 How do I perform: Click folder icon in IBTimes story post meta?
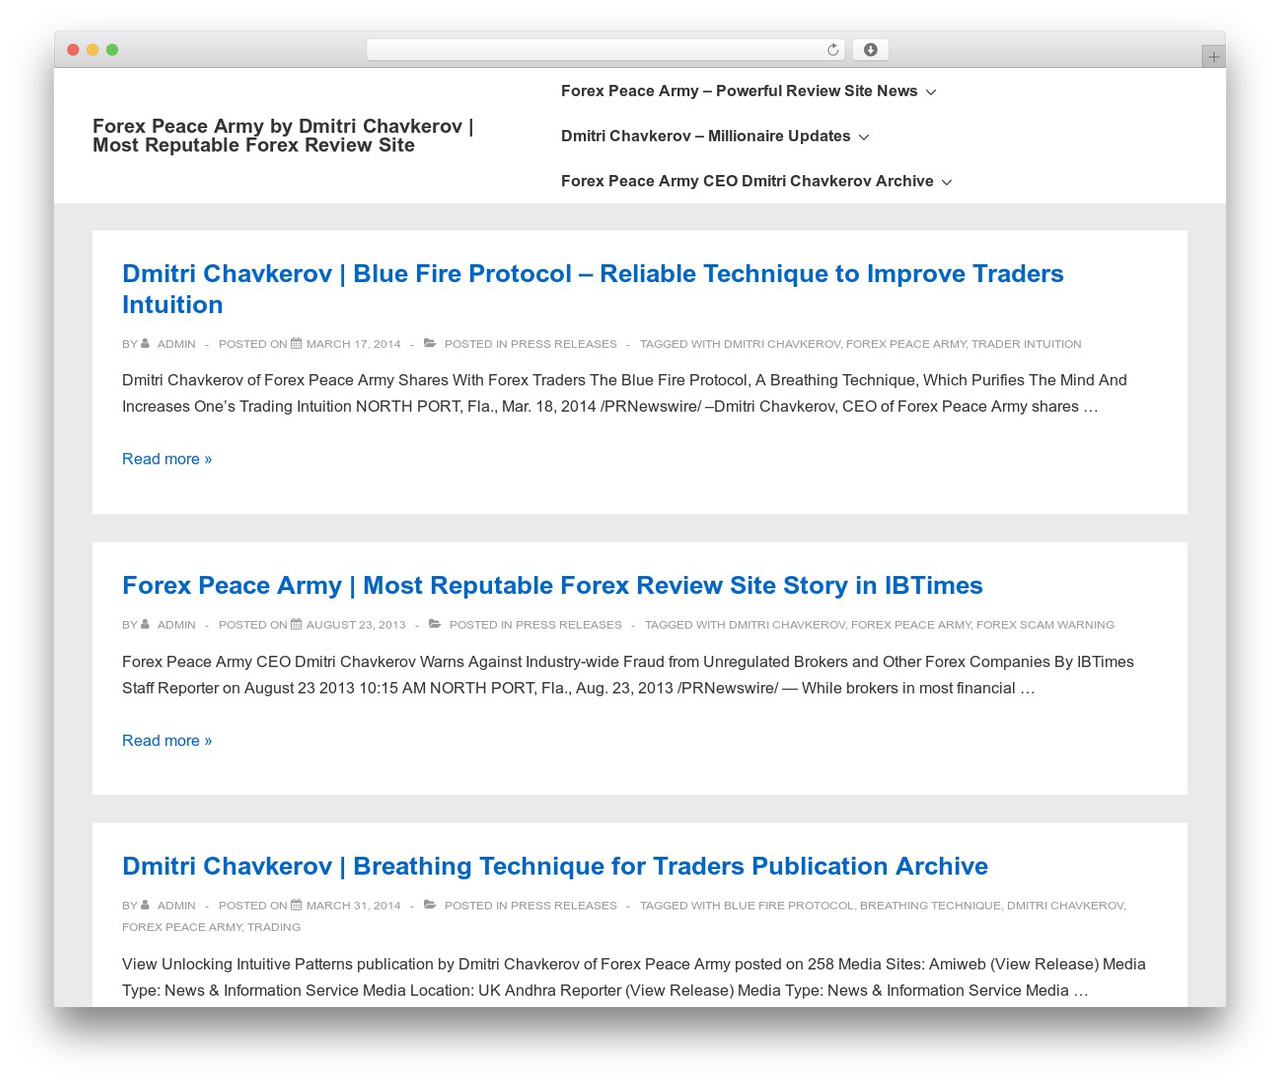[435, 624]
